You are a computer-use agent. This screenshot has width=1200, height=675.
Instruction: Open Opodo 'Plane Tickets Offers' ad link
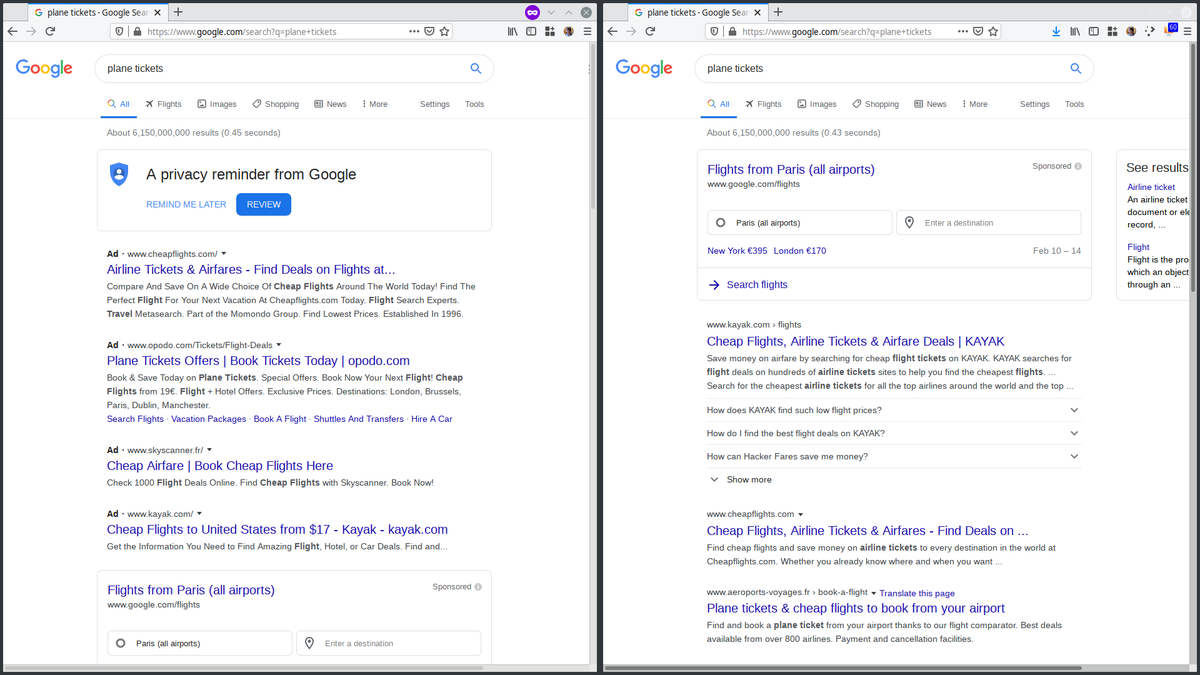click(x=258, y=361)
